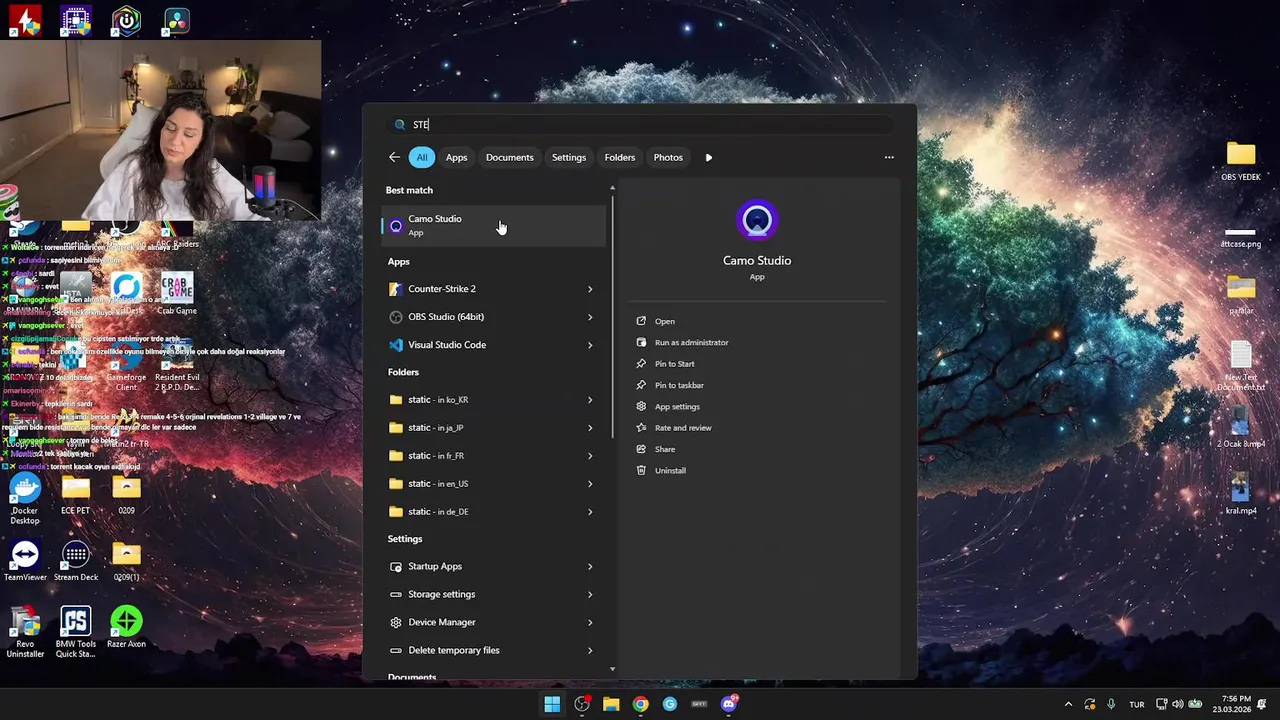
Task: Open the Docker Desktop desktop shortcut
Action: (x=25, y=499)
